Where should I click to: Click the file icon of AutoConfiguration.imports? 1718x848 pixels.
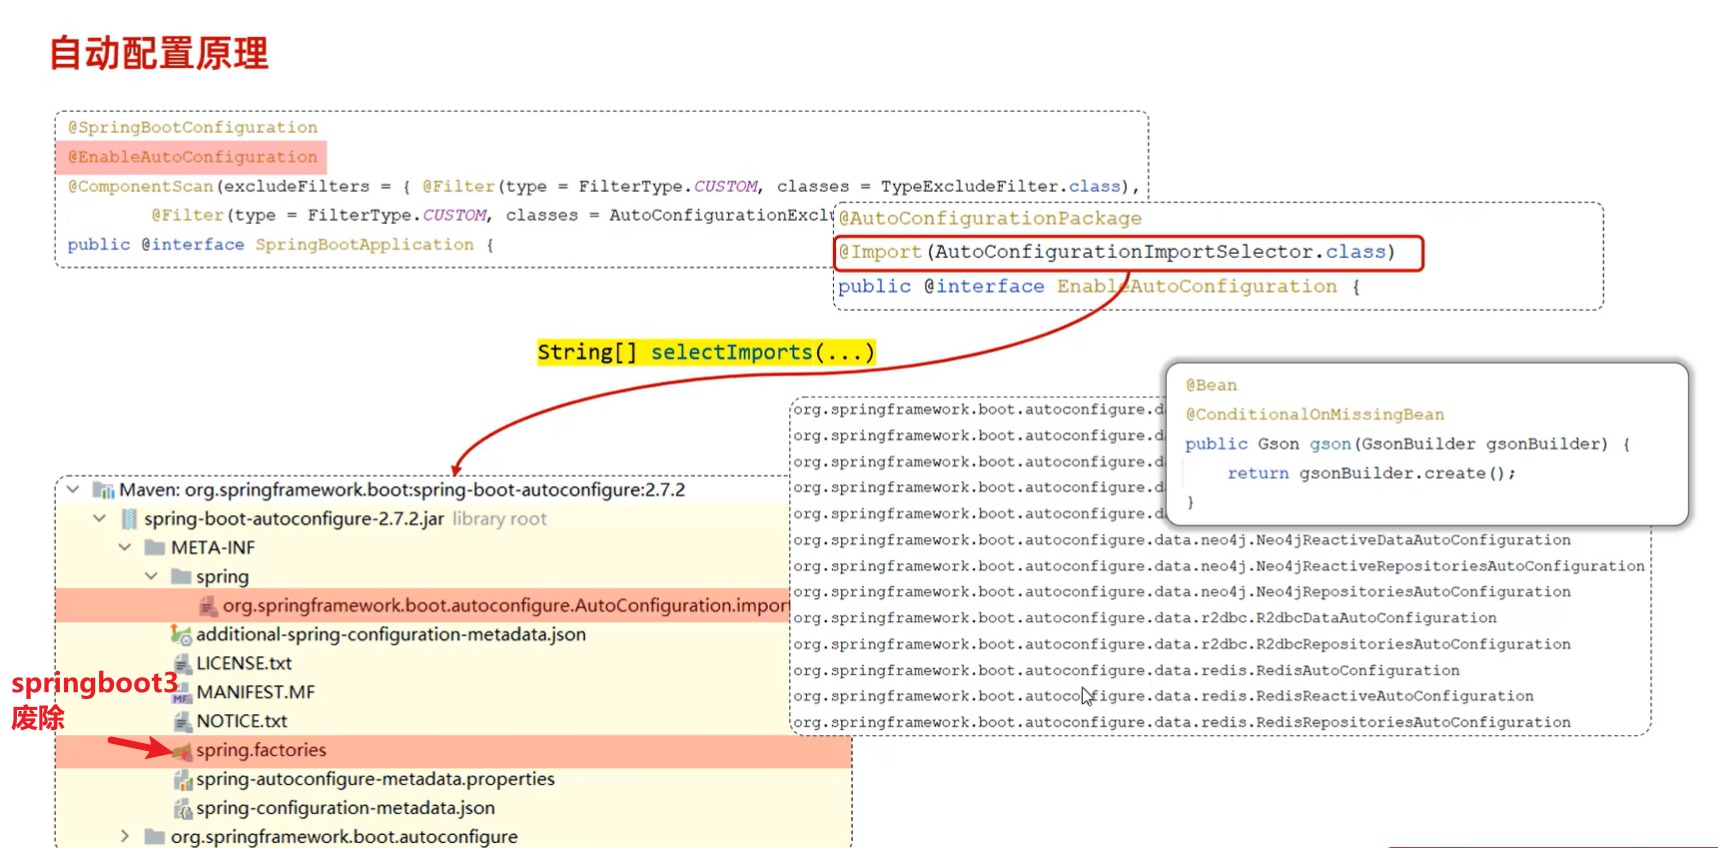point(208,606)
